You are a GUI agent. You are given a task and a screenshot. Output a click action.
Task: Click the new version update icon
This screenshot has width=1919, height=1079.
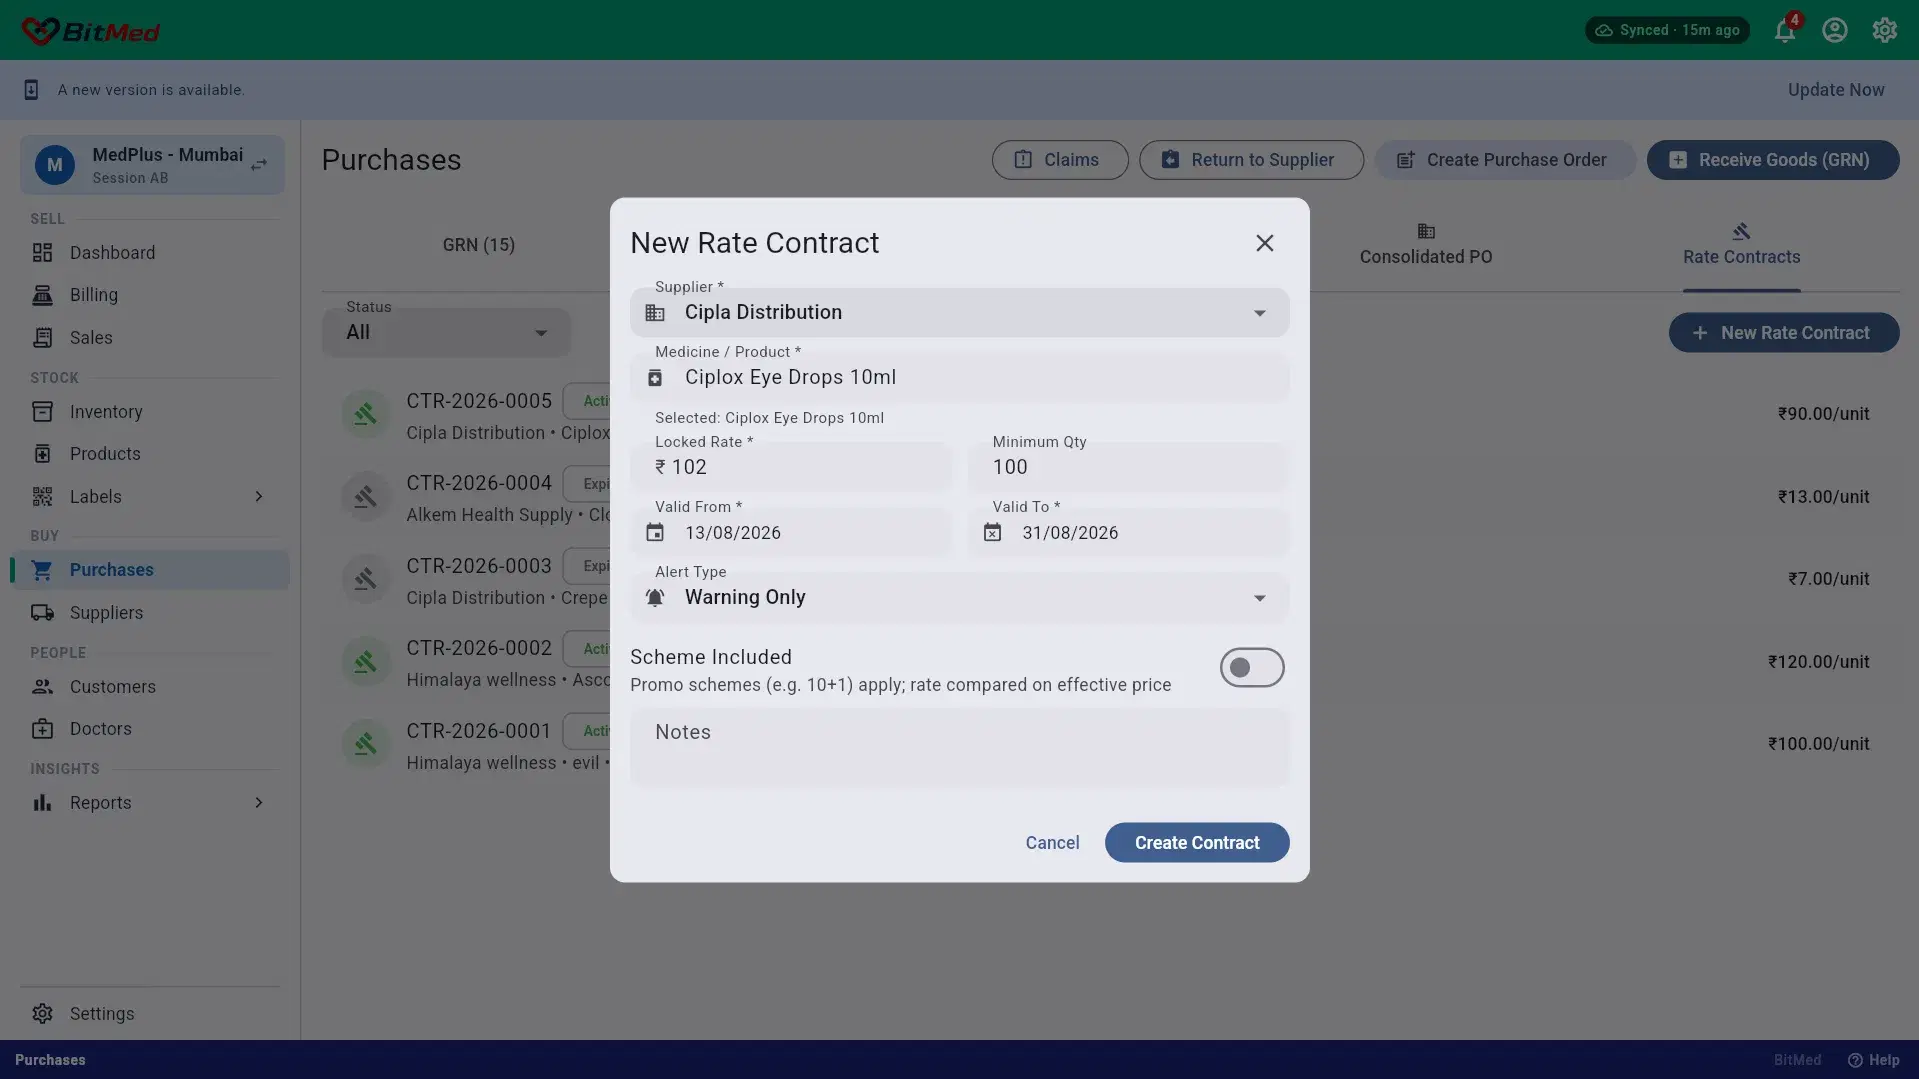(x=31, y=90)
